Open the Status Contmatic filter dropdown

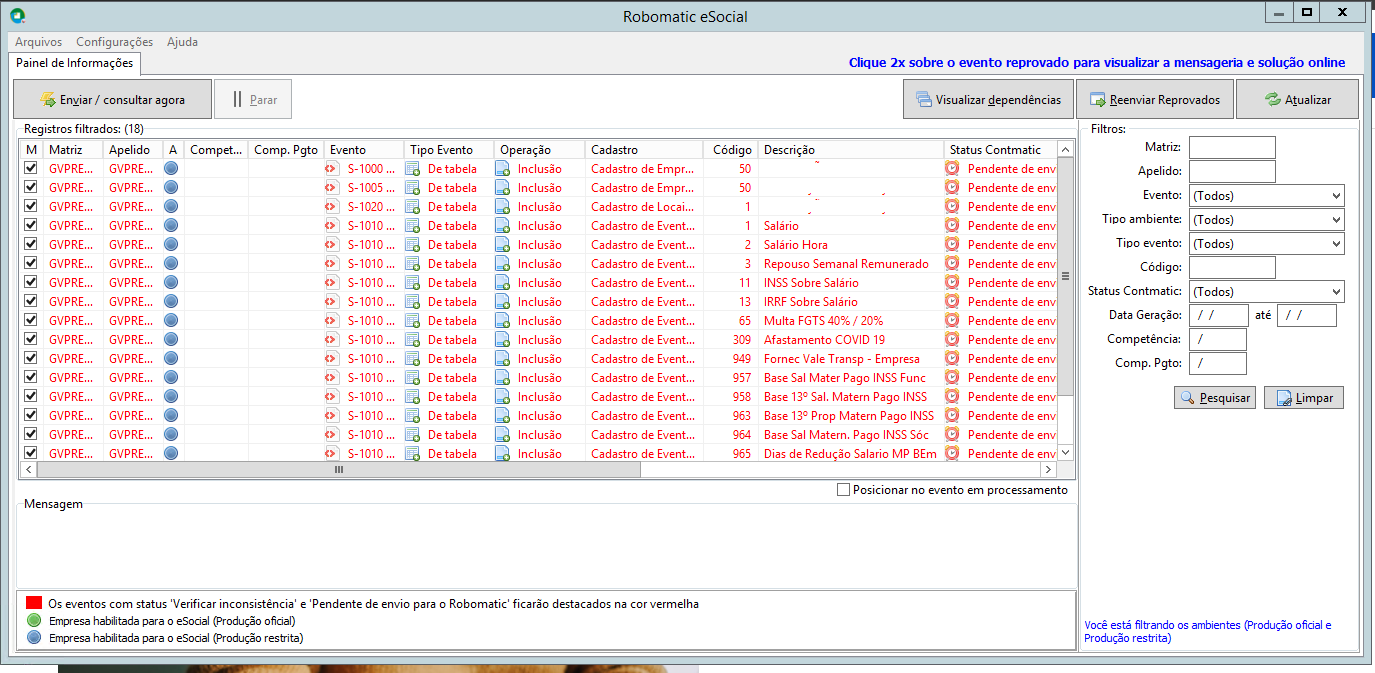(1266, 292)
